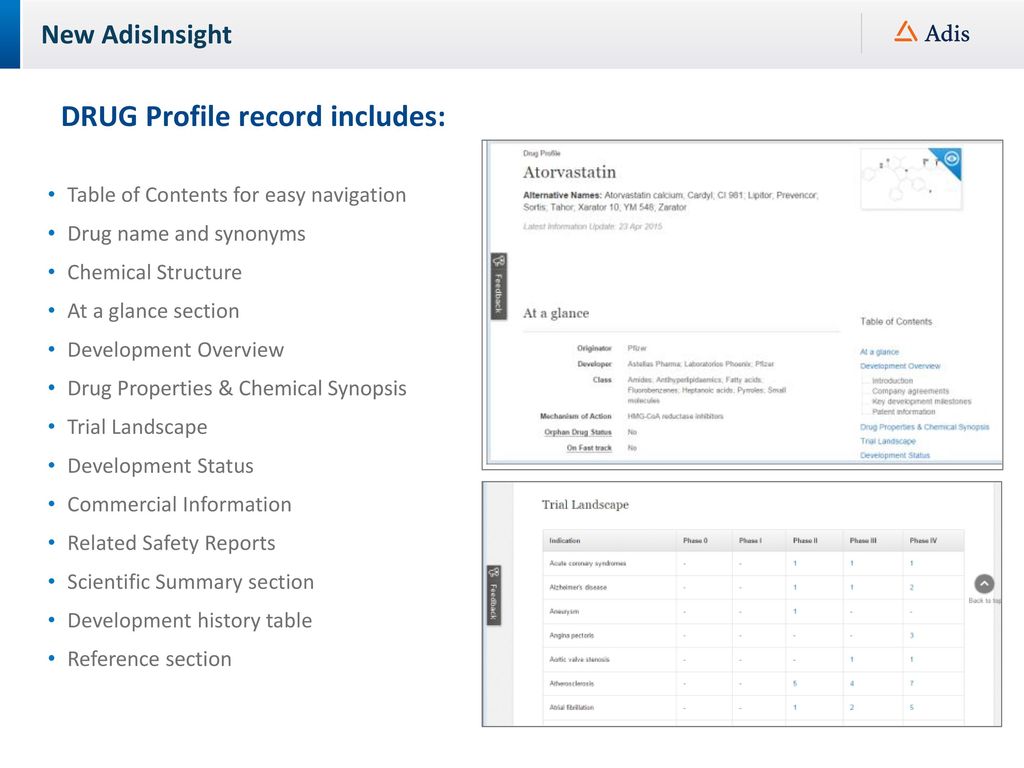Open Key development milestones in Table of Contents
The height and width of the screenshot is (768, 1024).
pos(921,402)
